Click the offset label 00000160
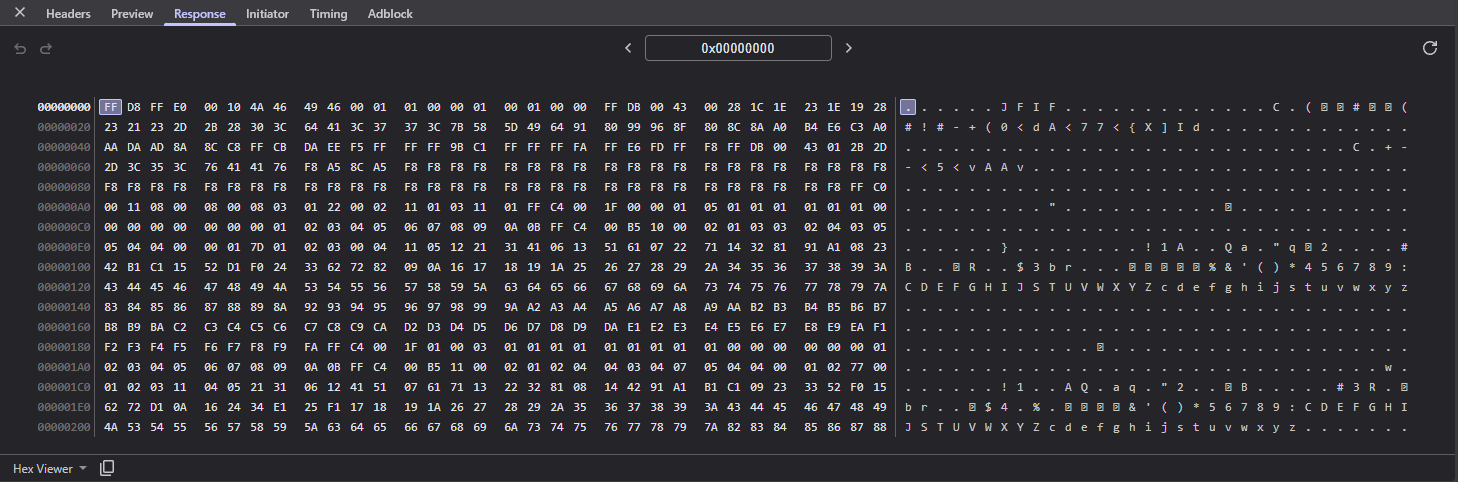The width and height of the screenshot is (1458, 482). (x=64, y=327)
